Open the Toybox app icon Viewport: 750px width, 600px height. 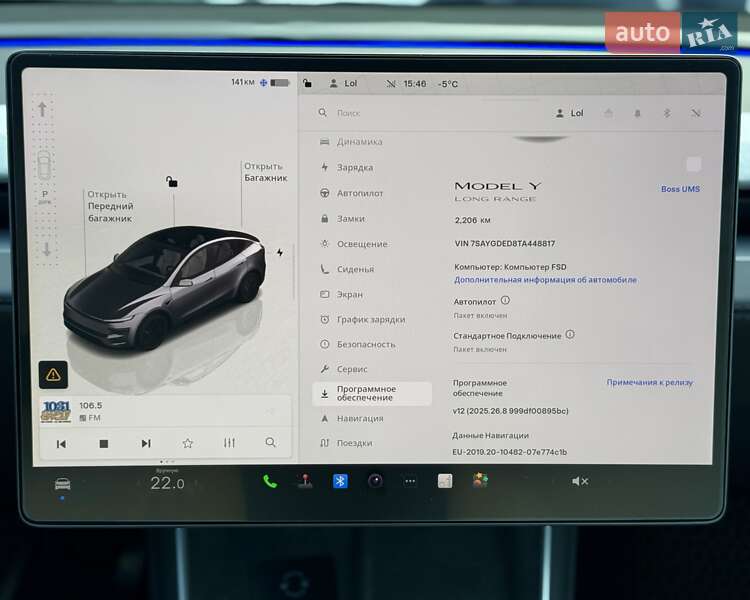coord(480,480)
